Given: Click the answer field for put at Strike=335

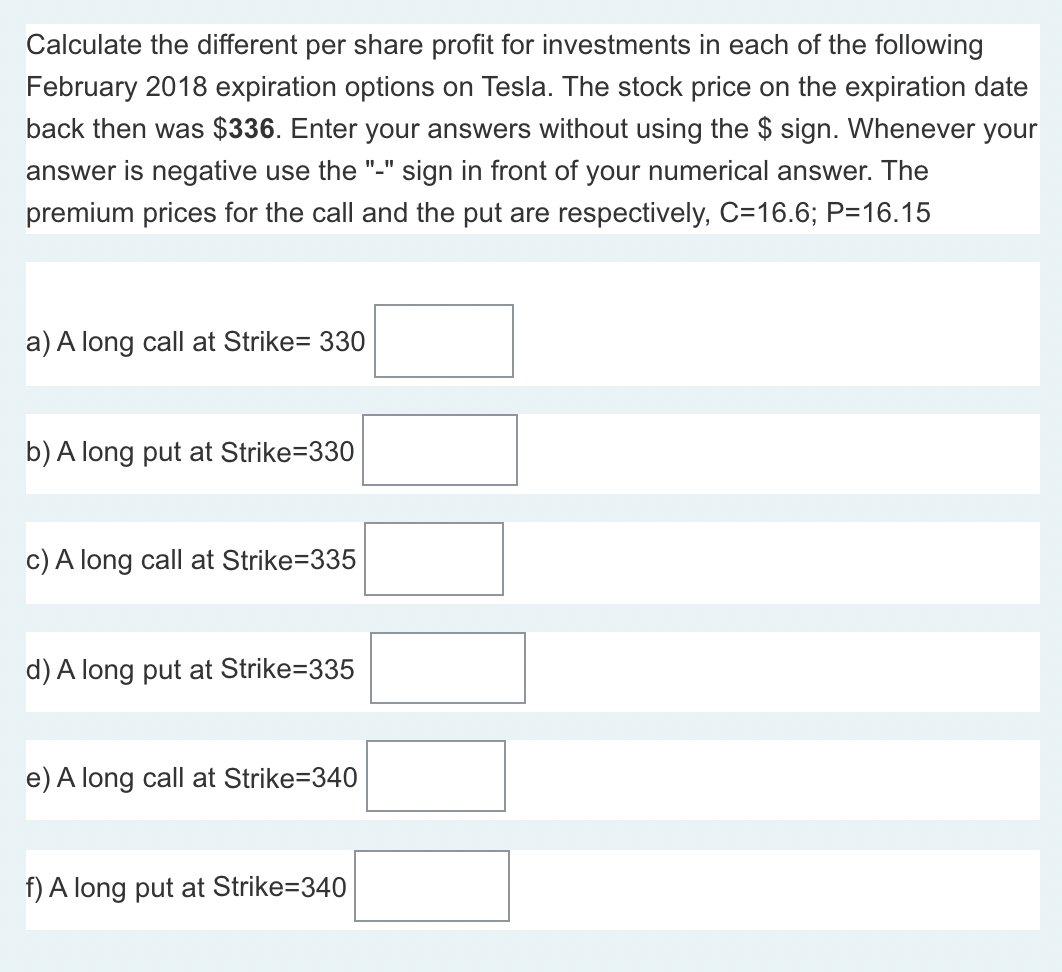Looking at the screenshot, I should 448,668.
